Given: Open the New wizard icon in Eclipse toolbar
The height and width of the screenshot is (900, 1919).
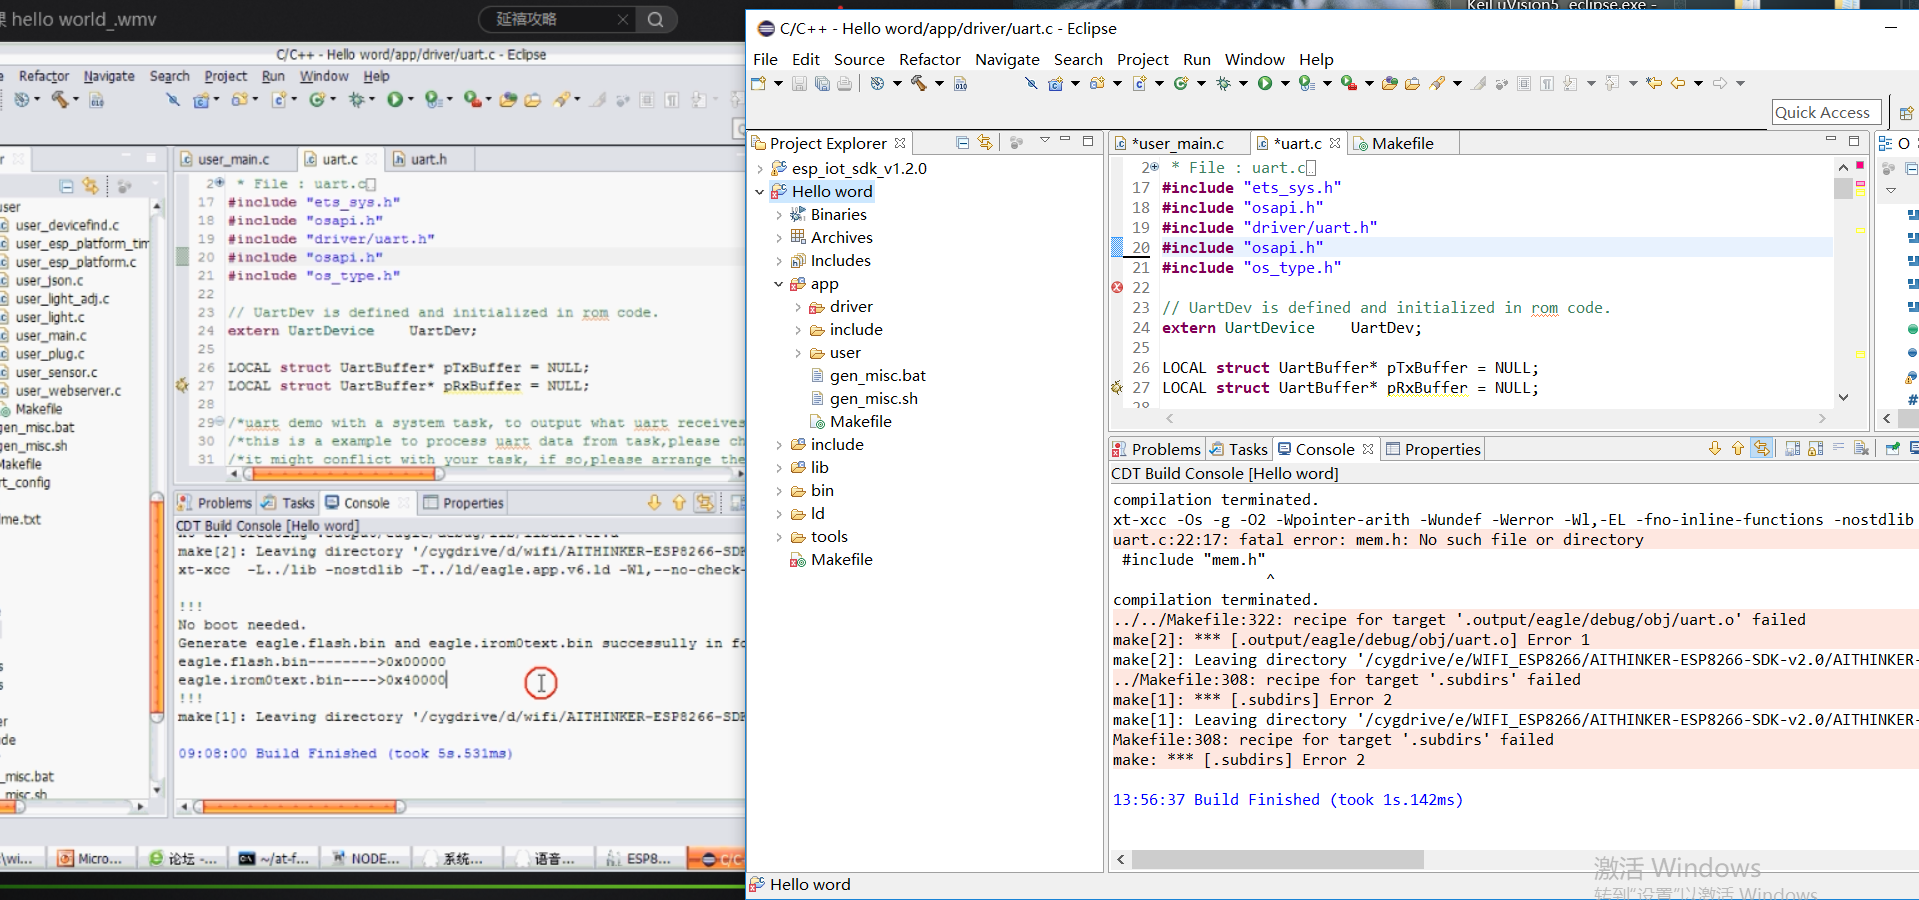Looking at the screenshot, I should (x=759, y=84).
